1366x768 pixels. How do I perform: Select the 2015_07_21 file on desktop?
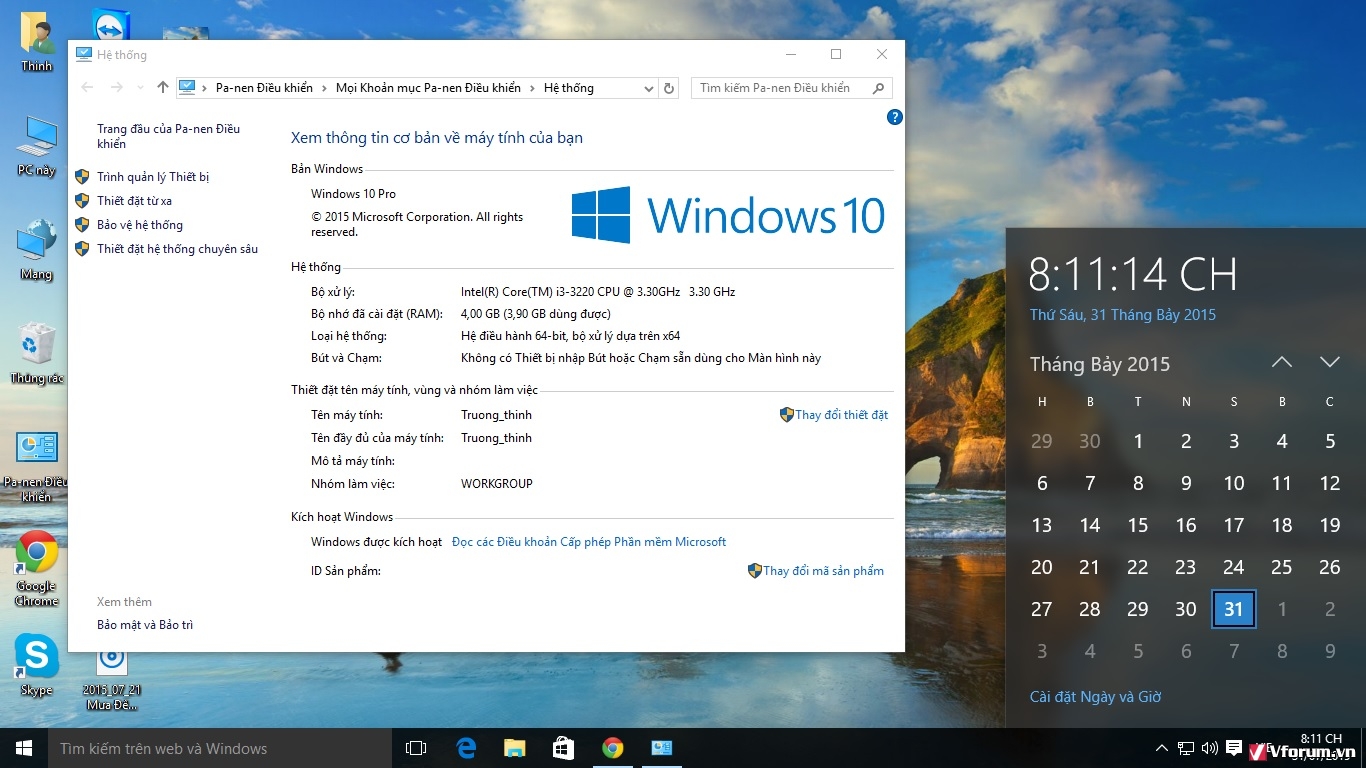click(111, 680)
